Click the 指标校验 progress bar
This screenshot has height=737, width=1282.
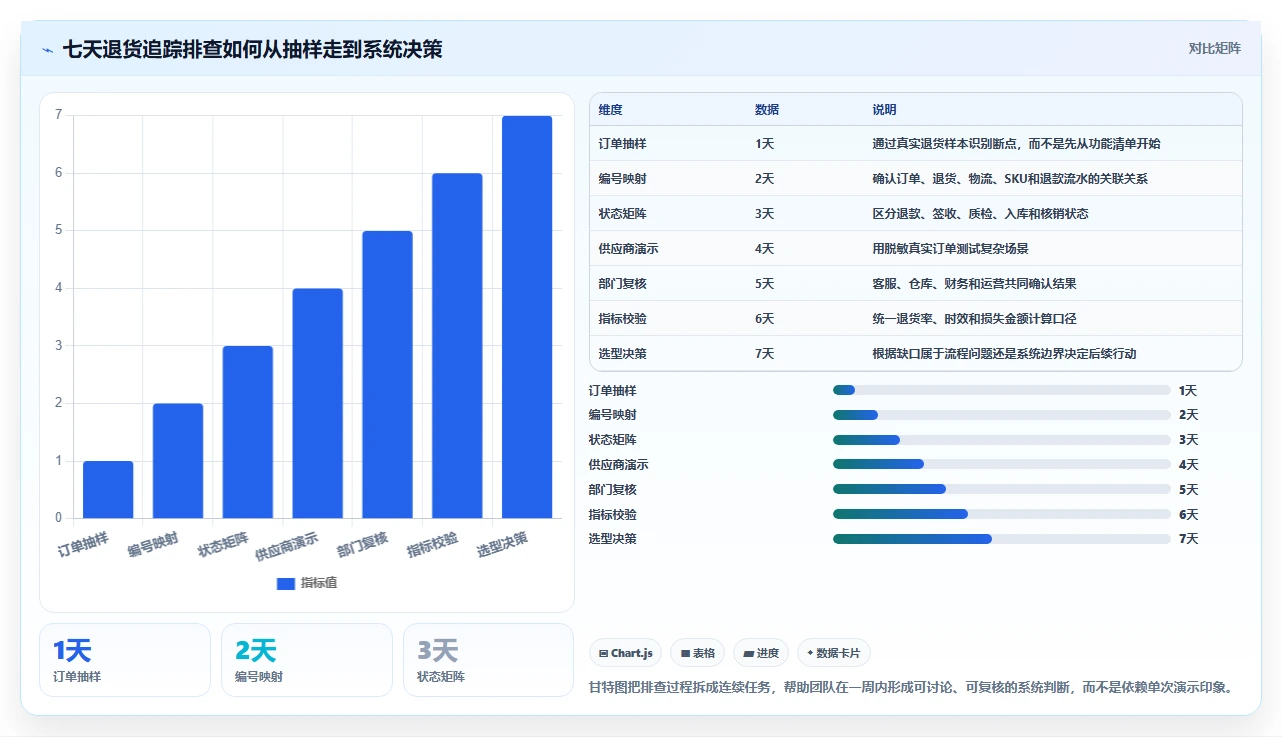(x=1001, y=514)
